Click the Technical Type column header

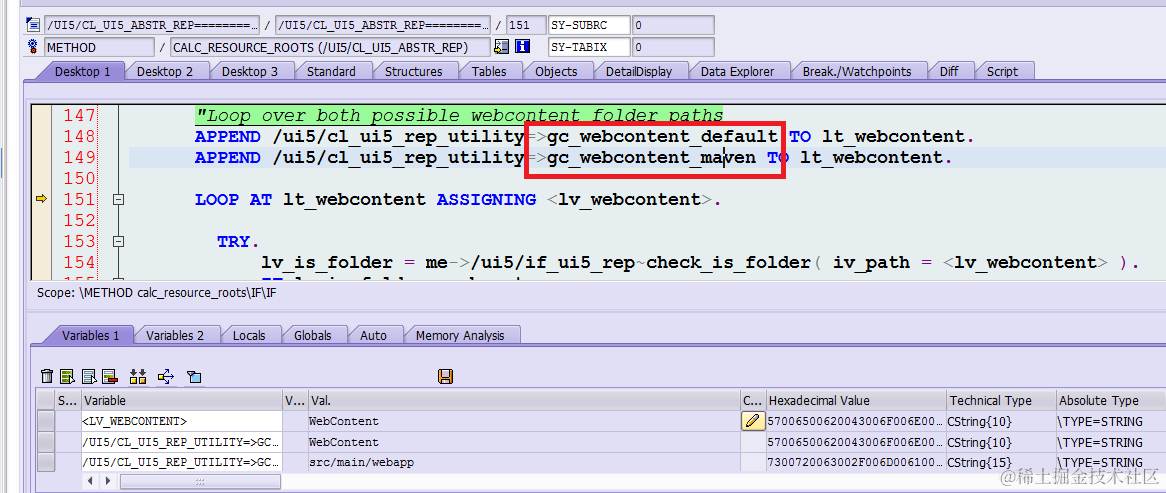1000,400
